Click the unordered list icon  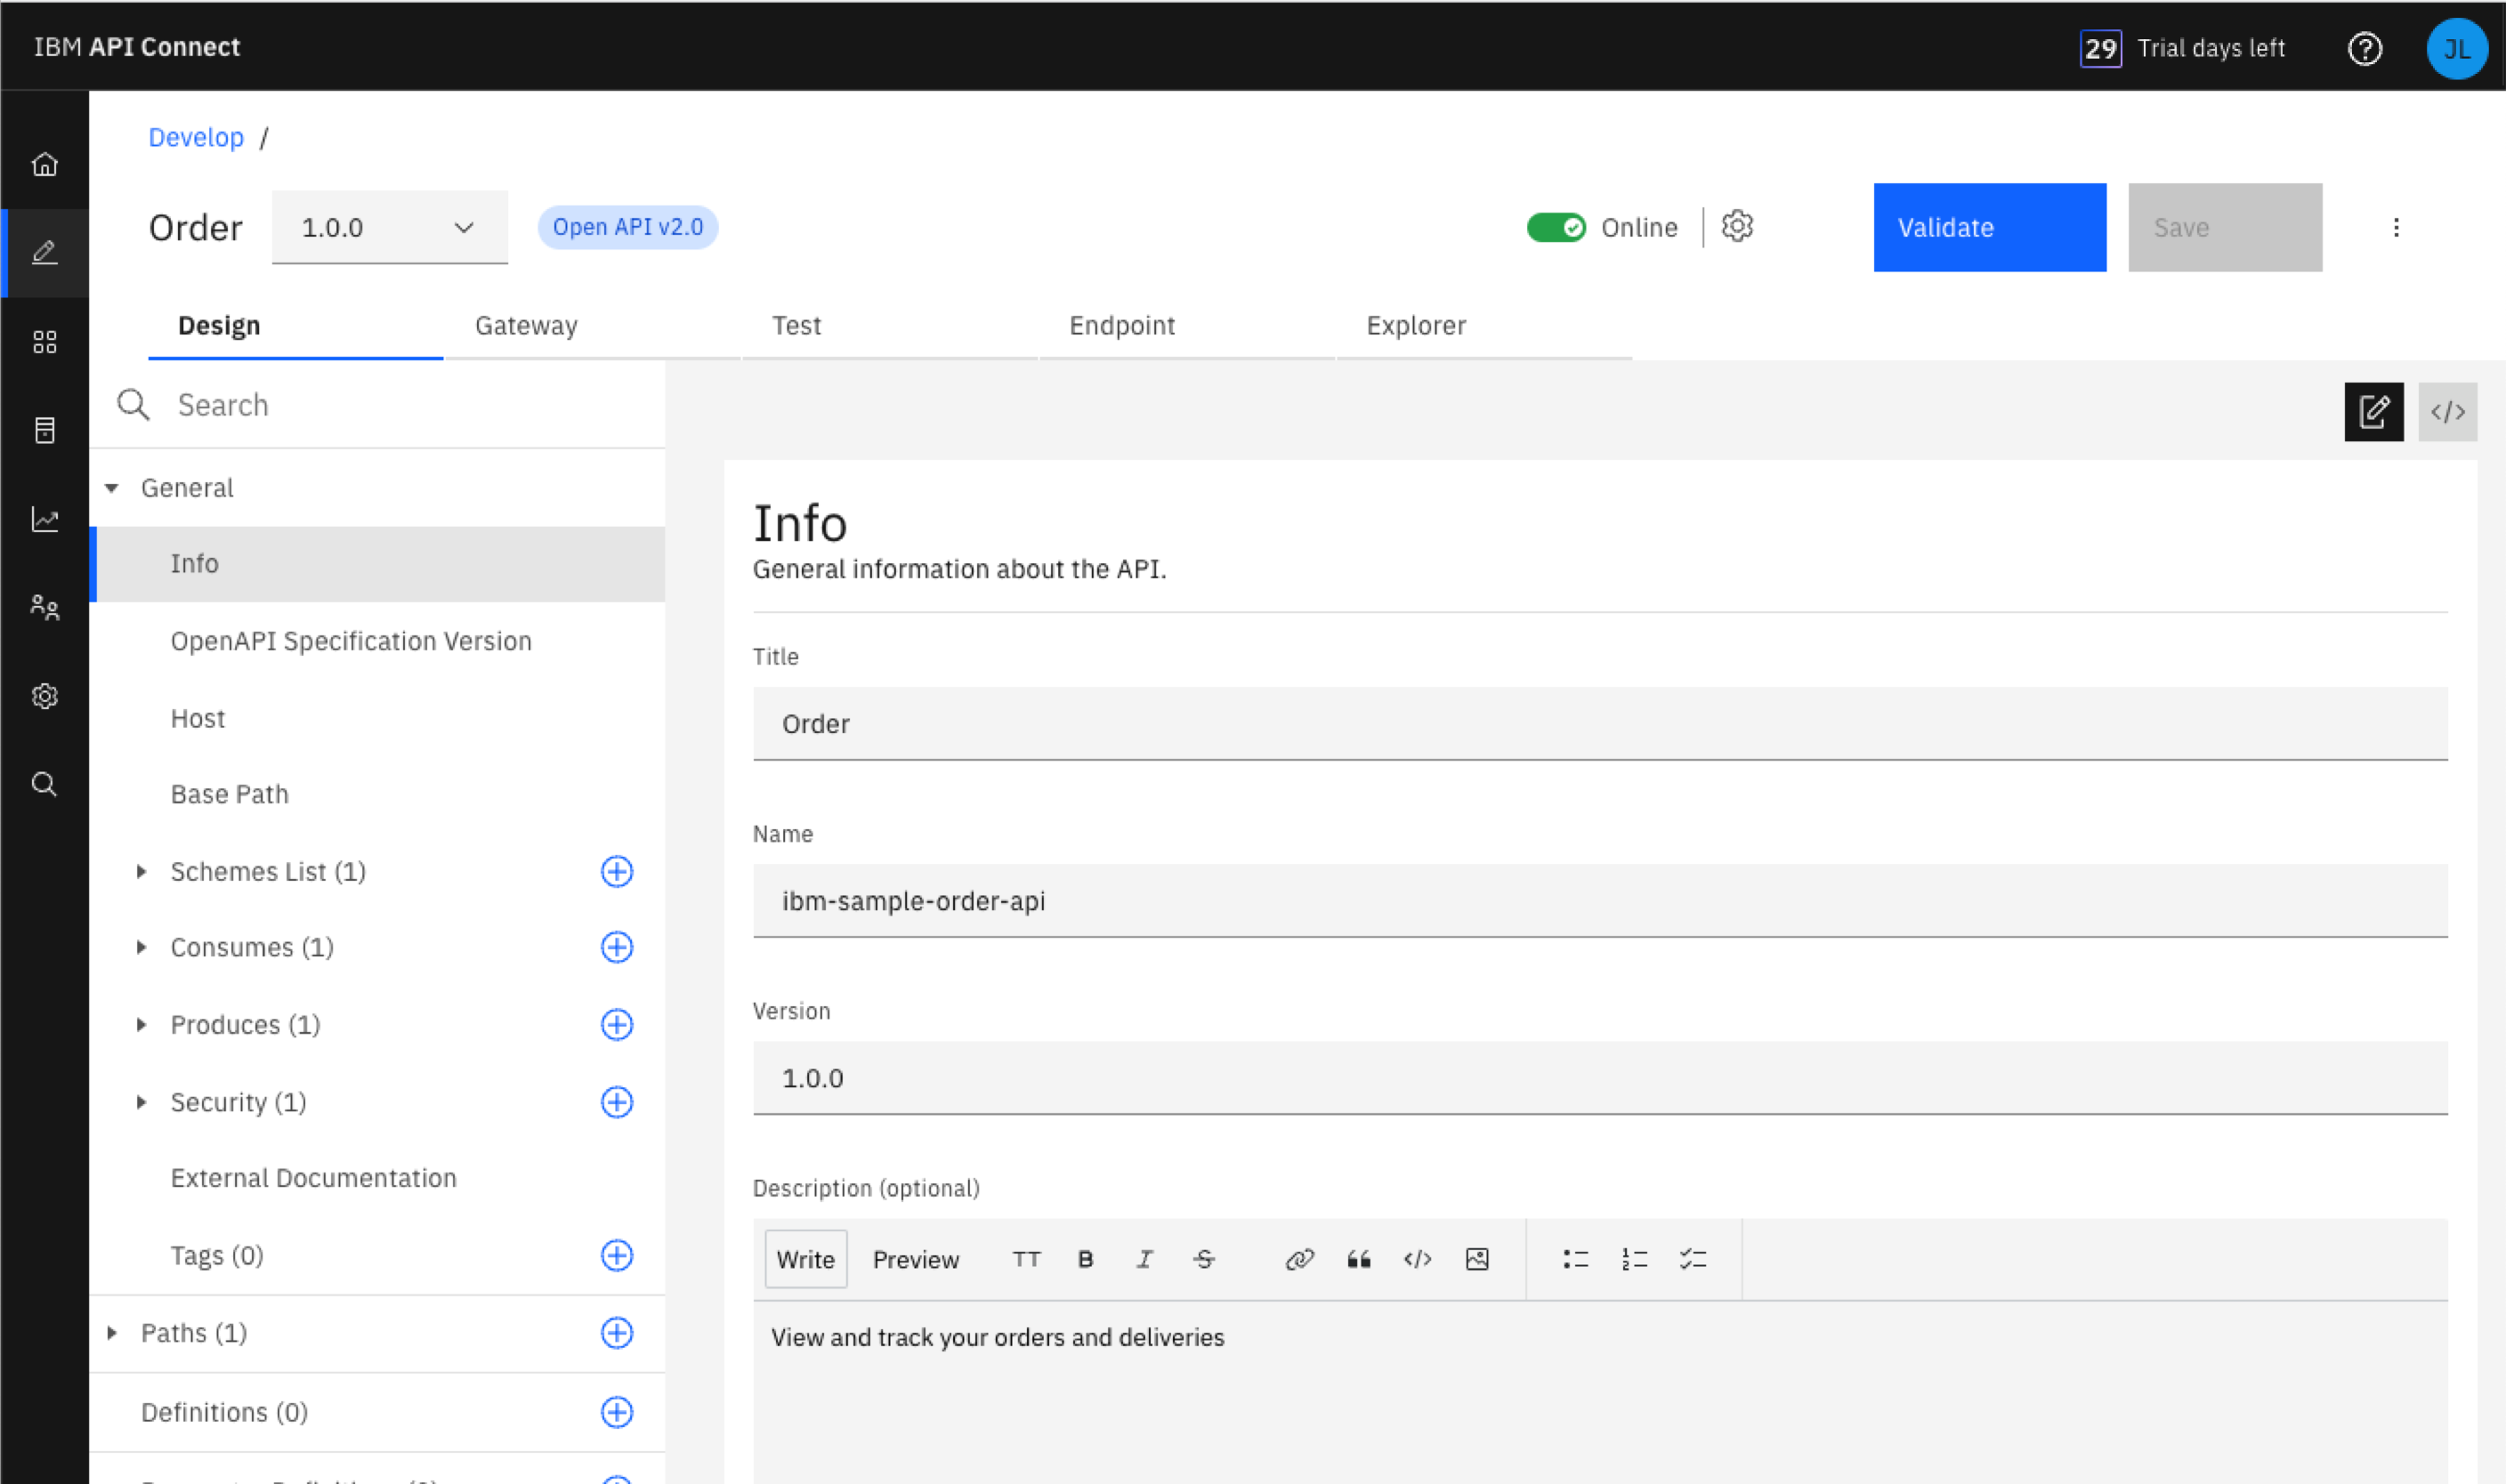coord(1576,1260)
